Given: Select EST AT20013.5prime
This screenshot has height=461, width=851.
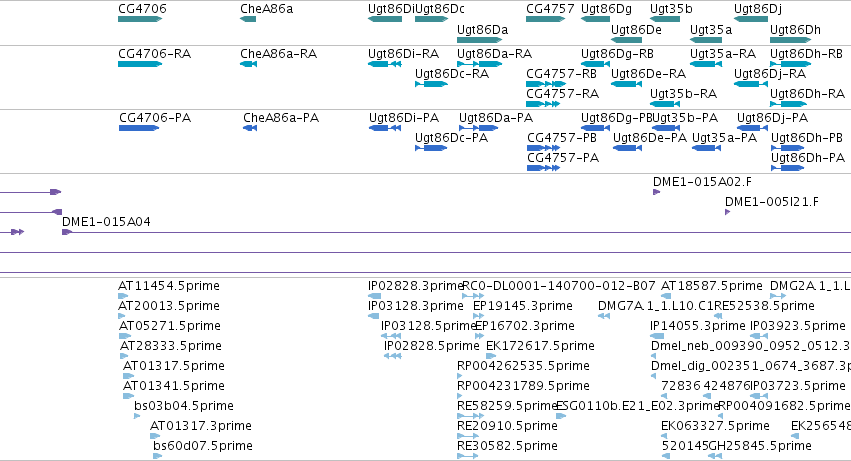Looking at the screenshot, I should pyautogui.click(x=122, y=317).
